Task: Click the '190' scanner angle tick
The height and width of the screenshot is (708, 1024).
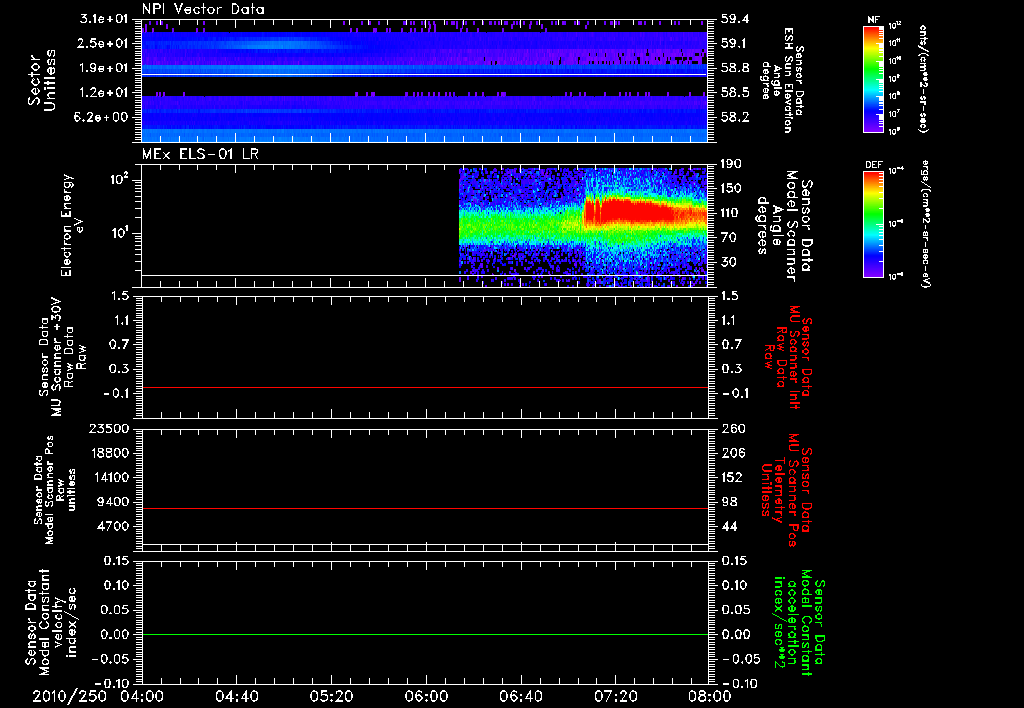Action: (731, 164)
